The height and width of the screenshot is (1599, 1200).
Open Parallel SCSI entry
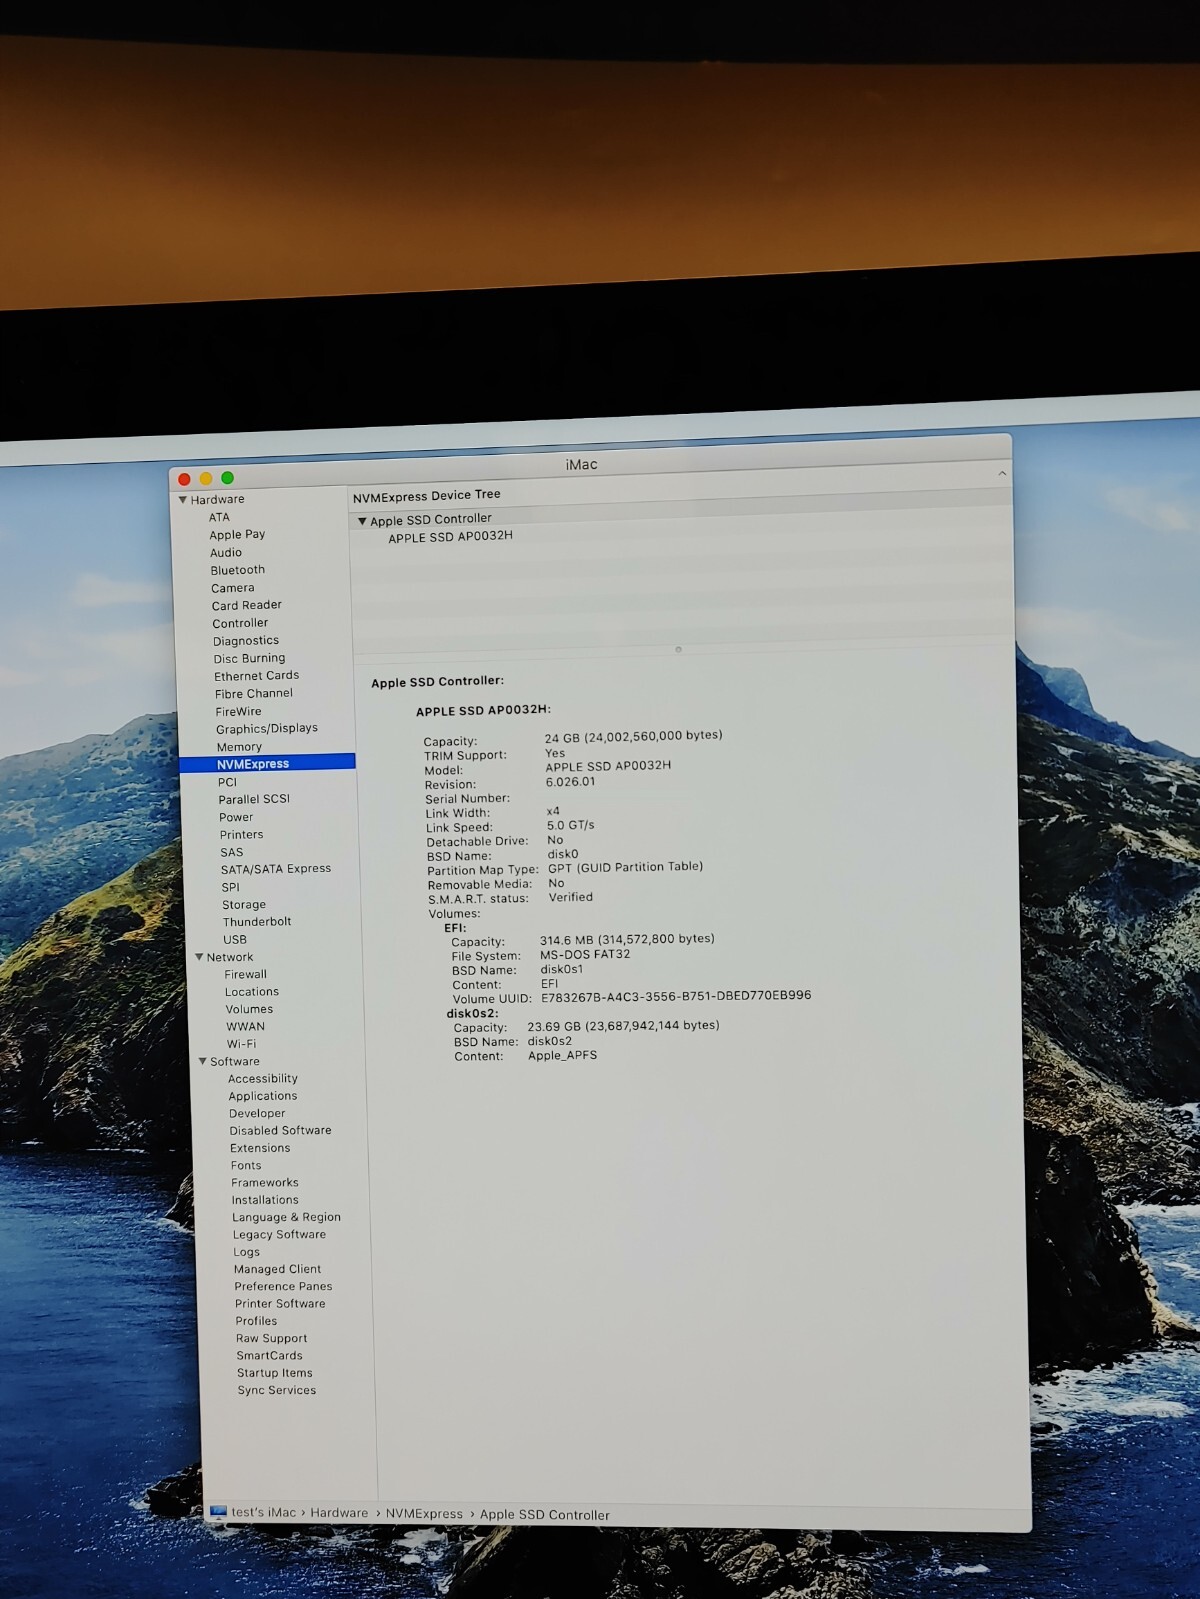tap(254, 799)
